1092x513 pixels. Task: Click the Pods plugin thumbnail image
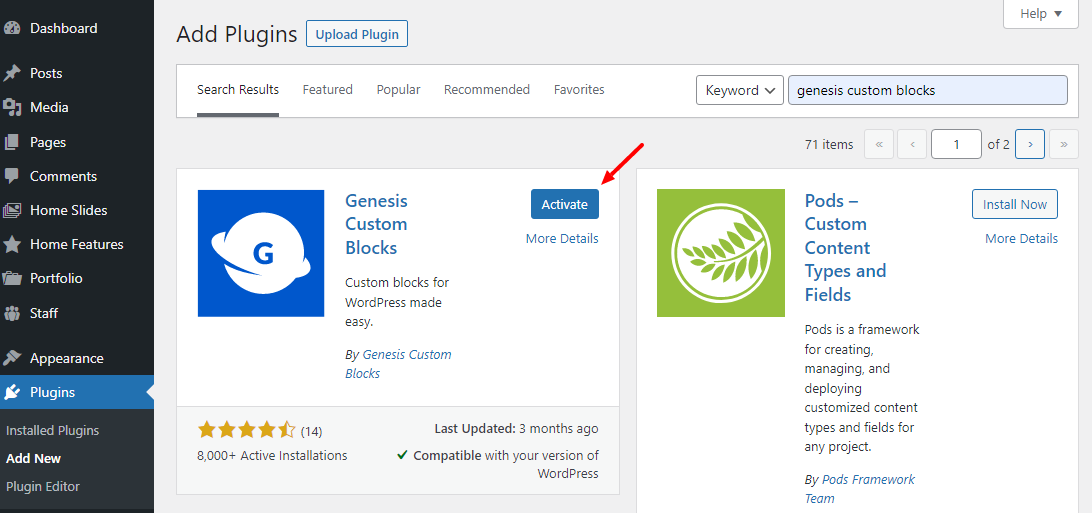click(x=720, y=253)
